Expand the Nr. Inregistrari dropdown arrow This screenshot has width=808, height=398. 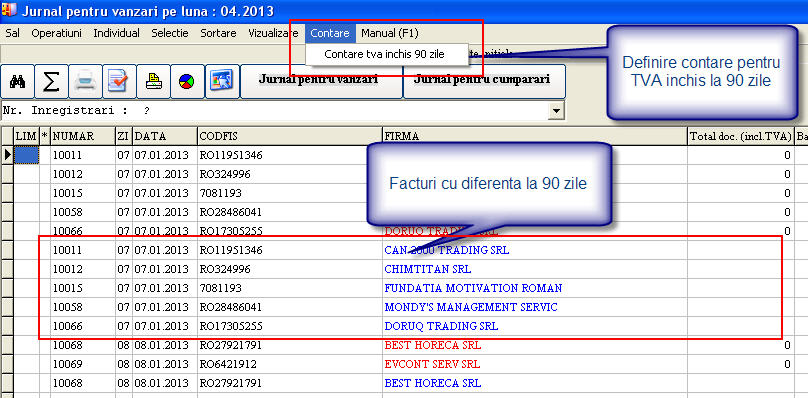(x=556, y=110)
